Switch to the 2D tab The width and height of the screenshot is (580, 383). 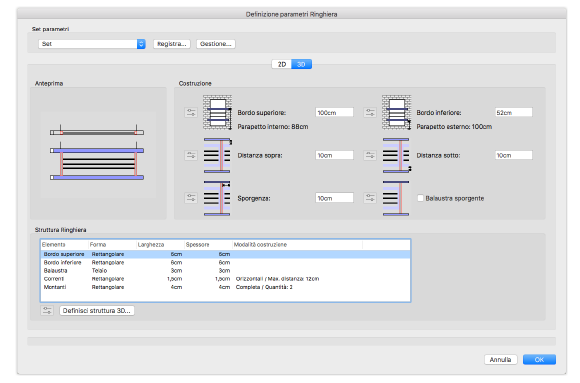[x=282, y=64]
